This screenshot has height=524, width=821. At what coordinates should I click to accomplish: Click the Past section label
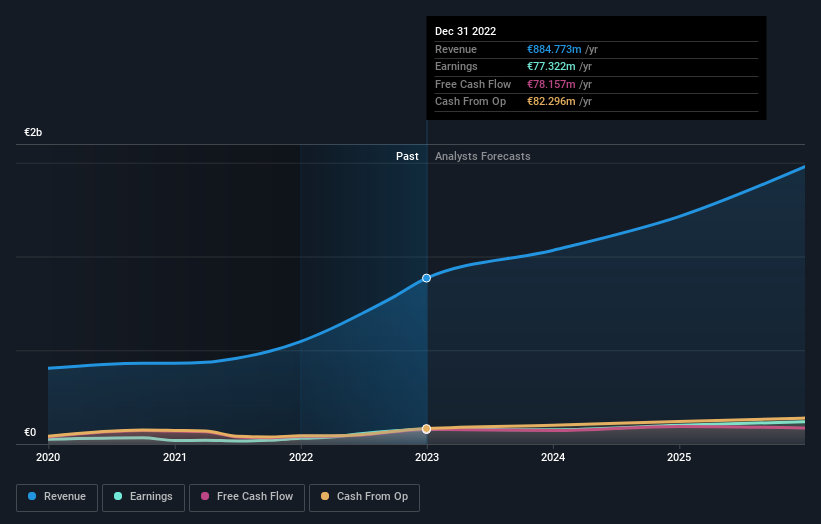click(407, 157)
